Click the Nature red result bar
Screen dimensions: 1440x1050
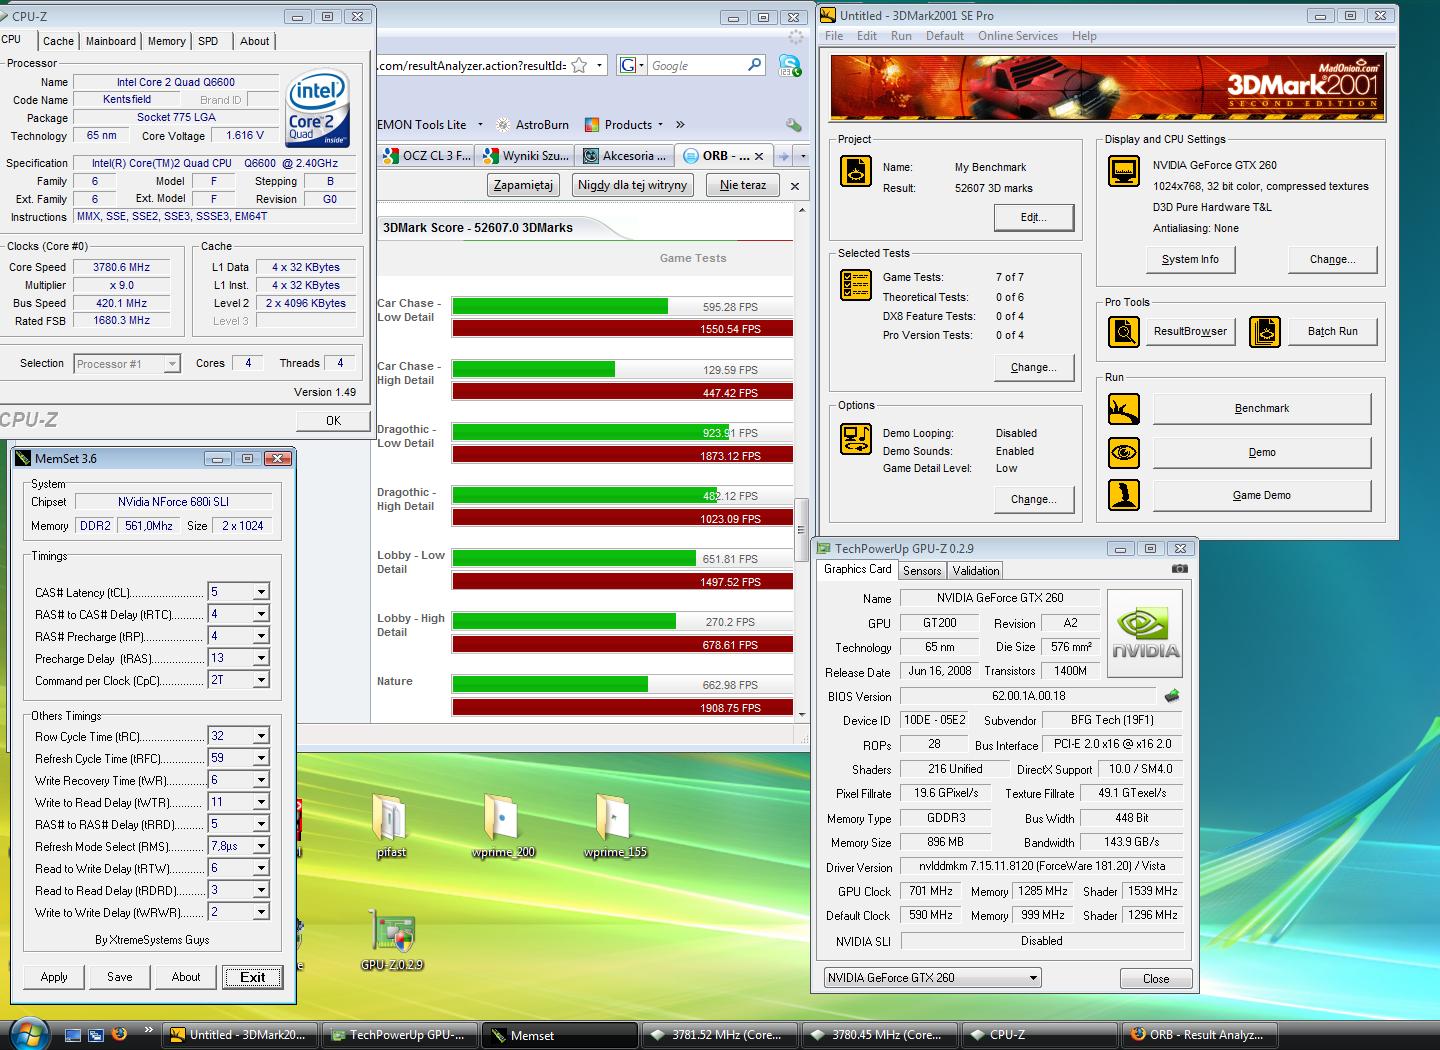pyautogui.click(x=622, y=707)
